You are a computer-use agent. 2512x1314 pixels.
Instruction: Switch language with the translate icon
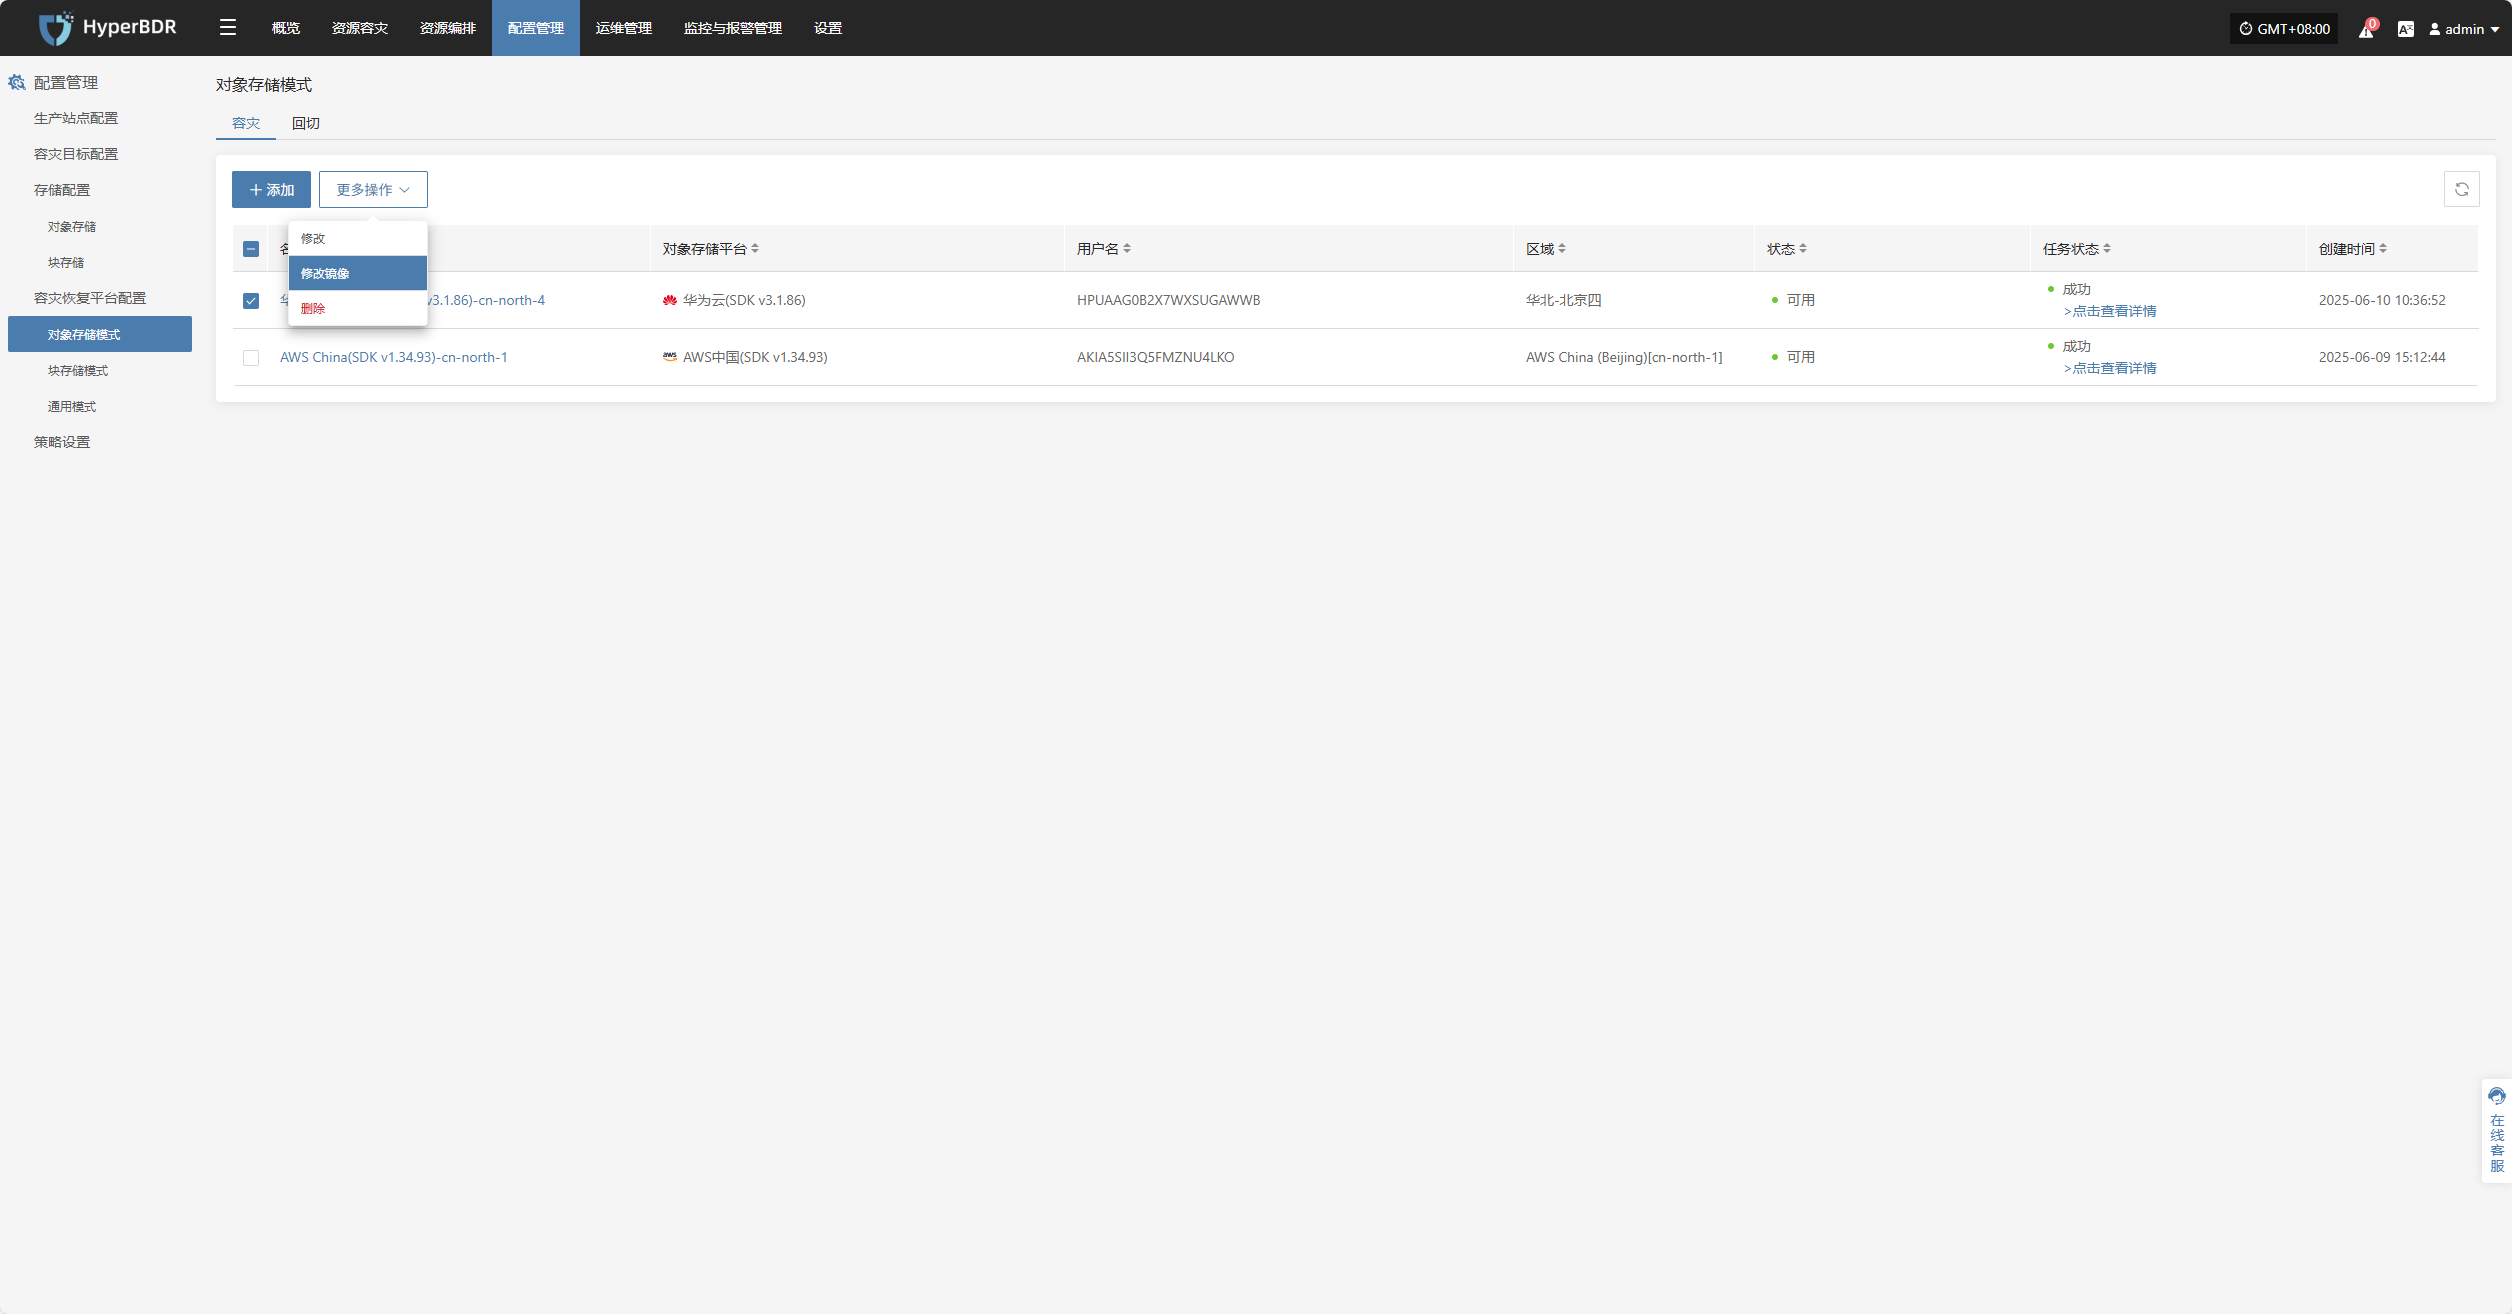2405,29
